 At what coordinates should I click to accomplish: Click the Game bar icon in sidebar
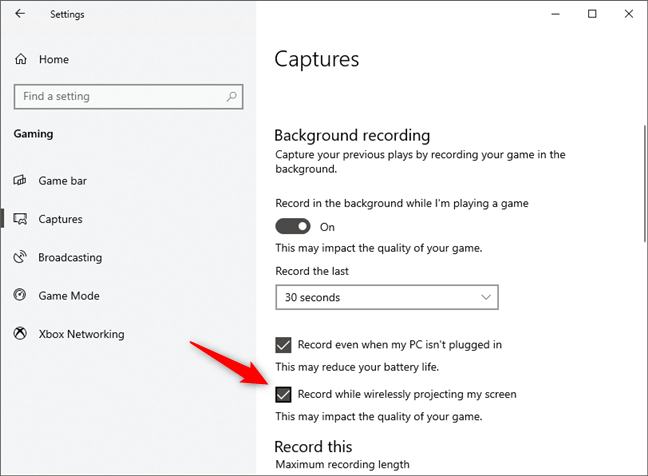tap(20, 181)
